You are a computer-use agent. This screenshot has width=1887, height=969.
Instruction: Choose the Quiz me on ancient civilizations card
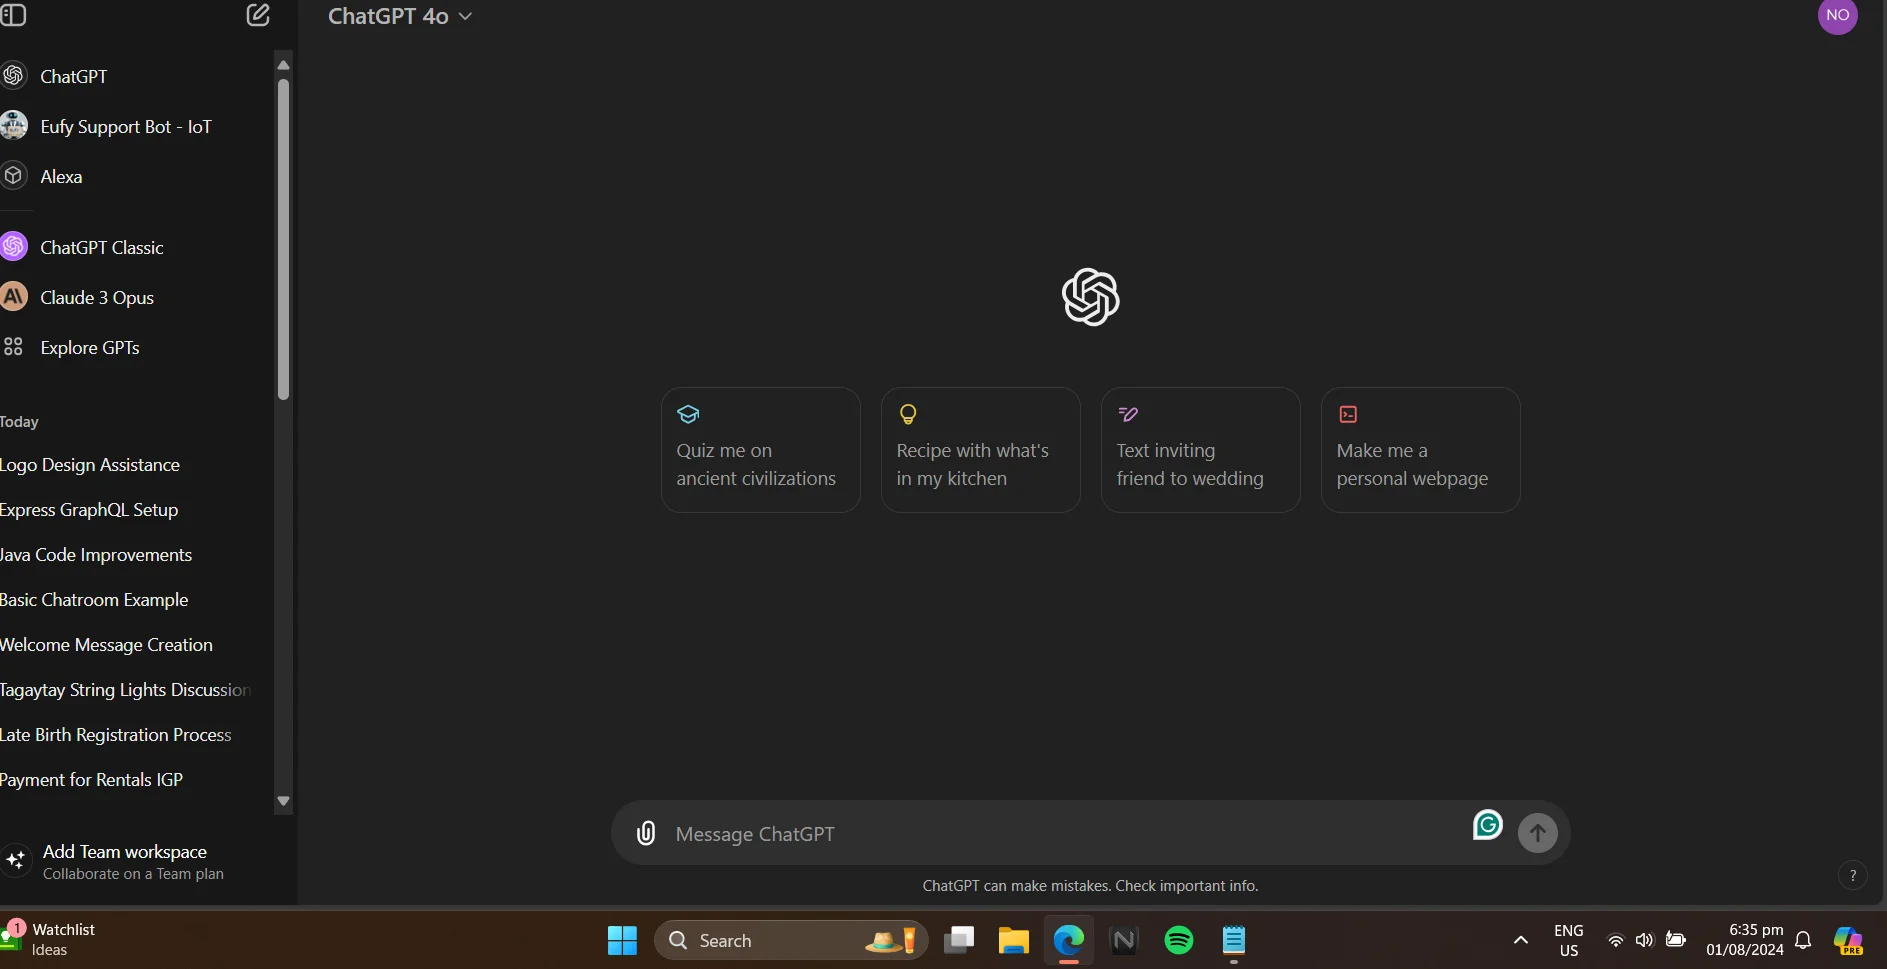click(760, 450)
